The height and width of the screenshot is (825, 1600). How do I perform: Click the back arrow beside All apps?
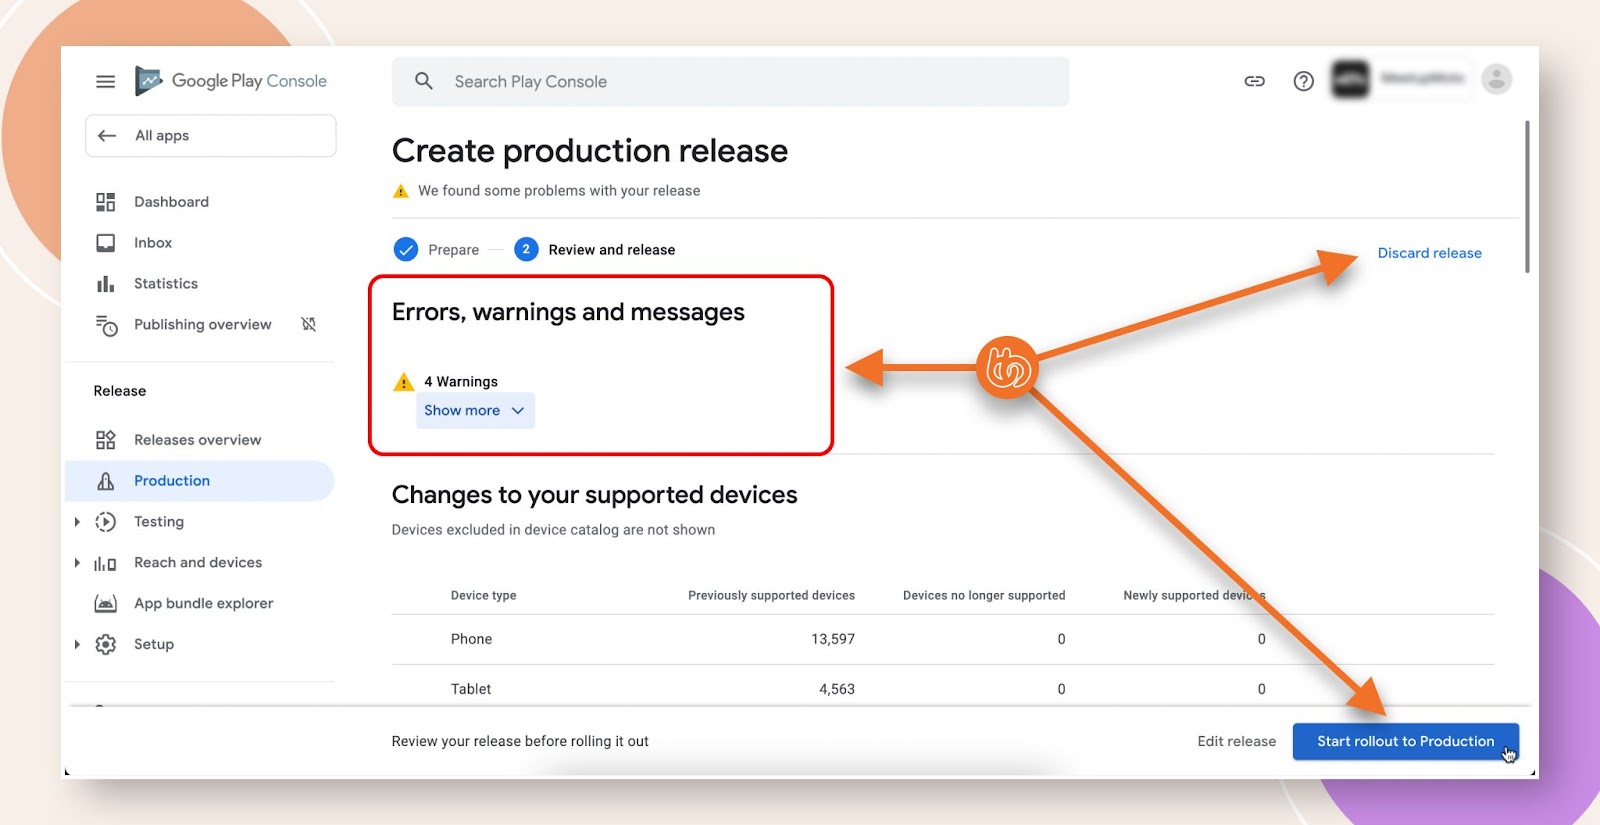coord(108,136)
